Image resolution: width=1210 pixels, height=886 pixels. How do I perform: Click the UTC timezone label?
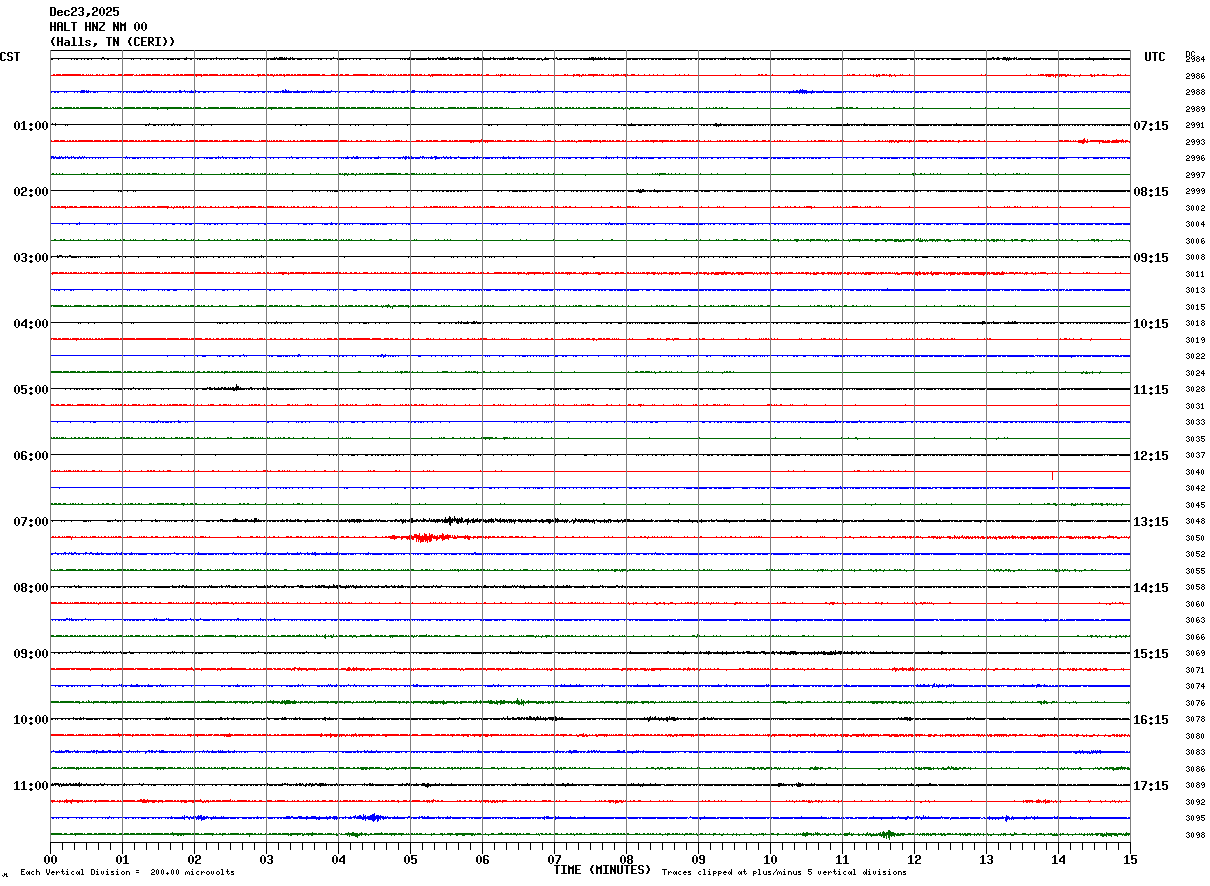pos(1155,57)
